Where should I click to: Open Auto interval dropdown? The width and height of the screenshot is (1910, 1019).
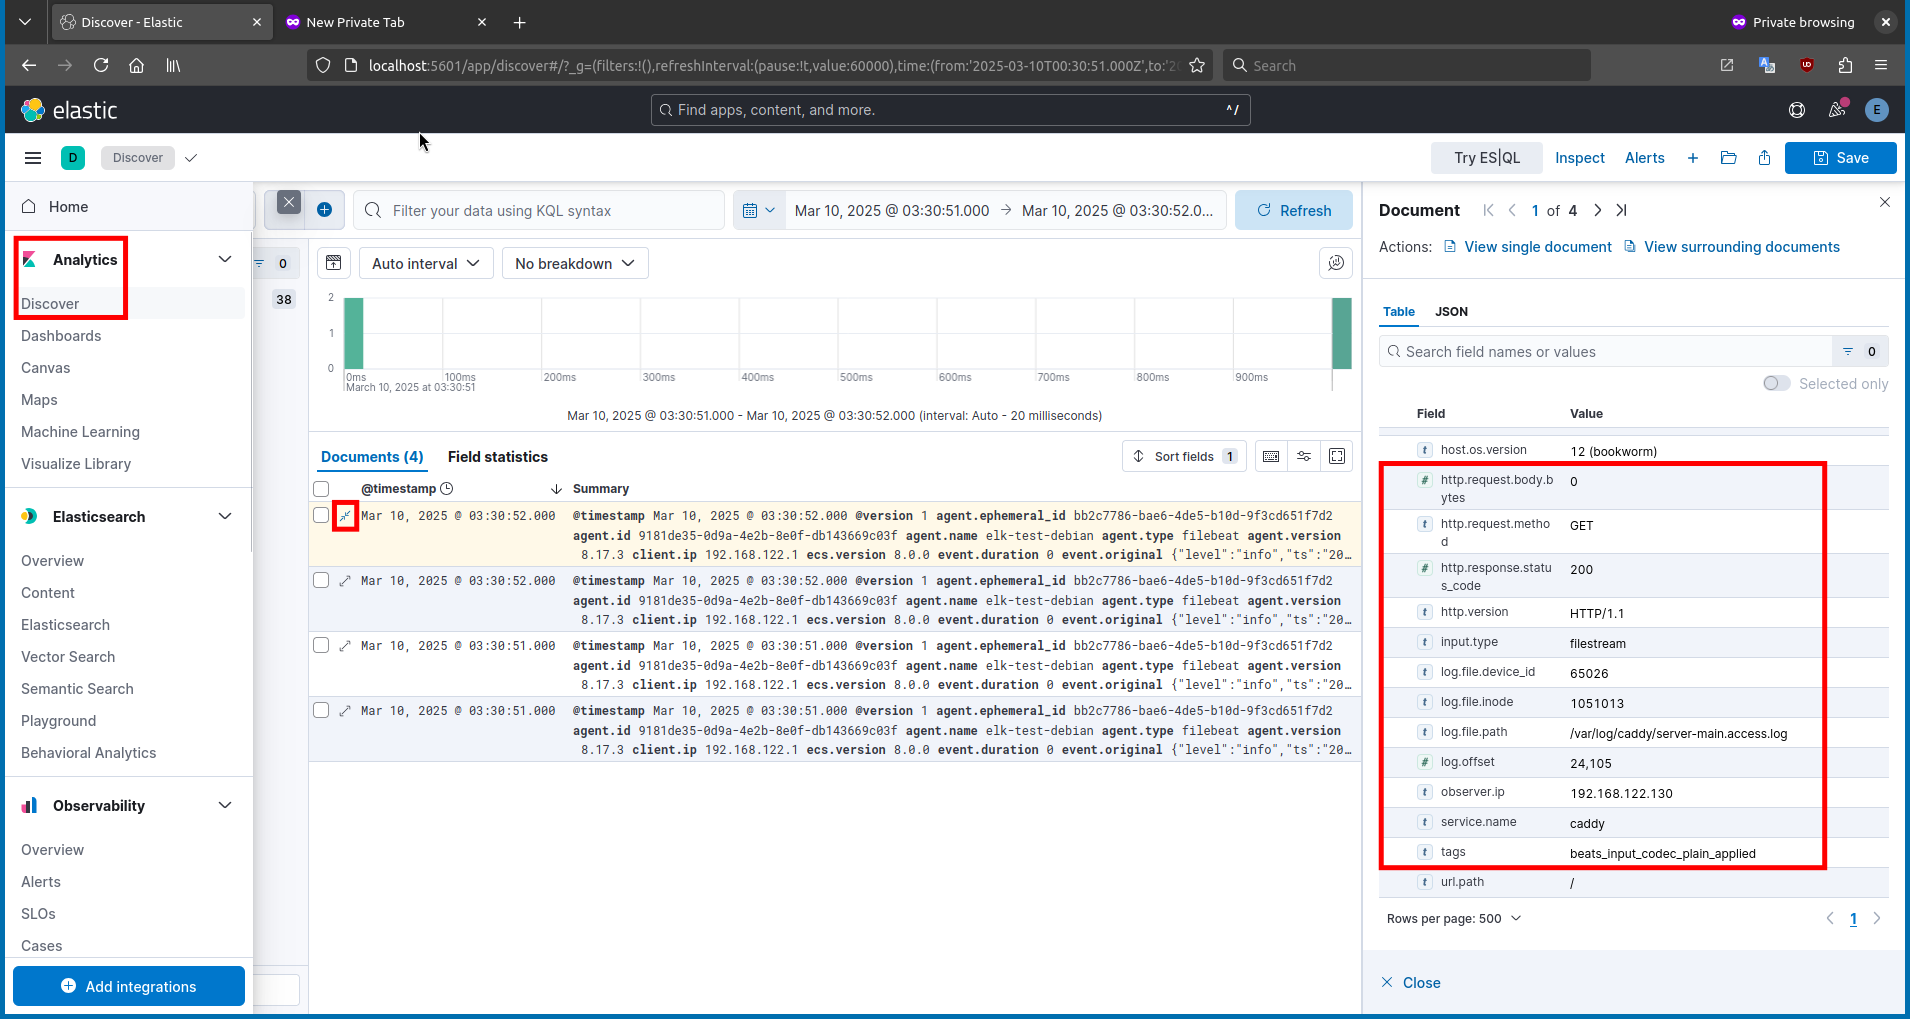(x=426, y=263)
